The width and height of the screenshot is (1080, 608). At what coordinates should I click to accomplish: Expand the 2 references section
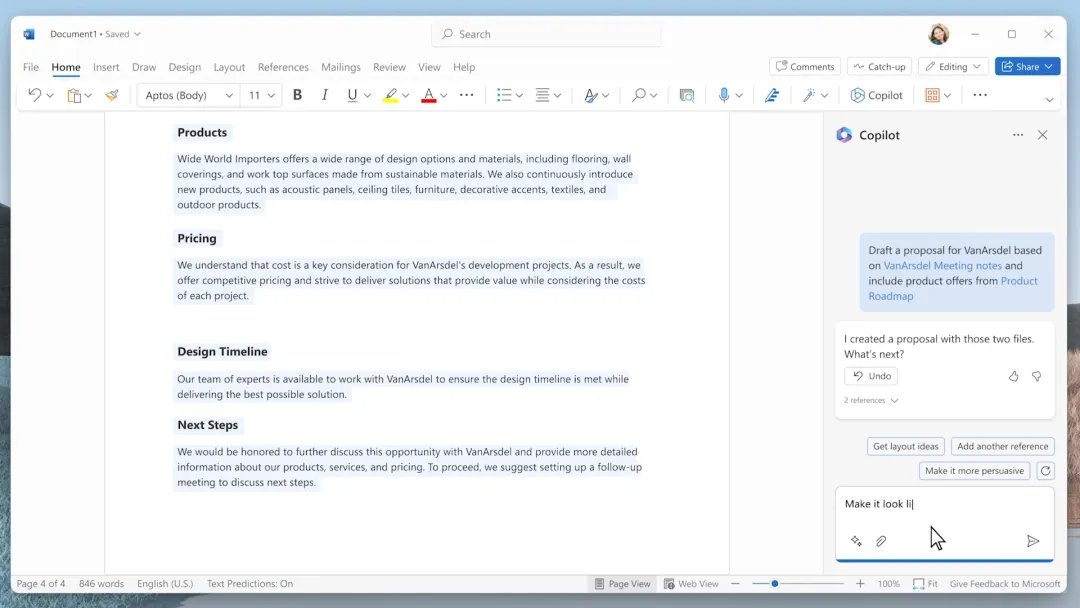(x=871, y=400)
